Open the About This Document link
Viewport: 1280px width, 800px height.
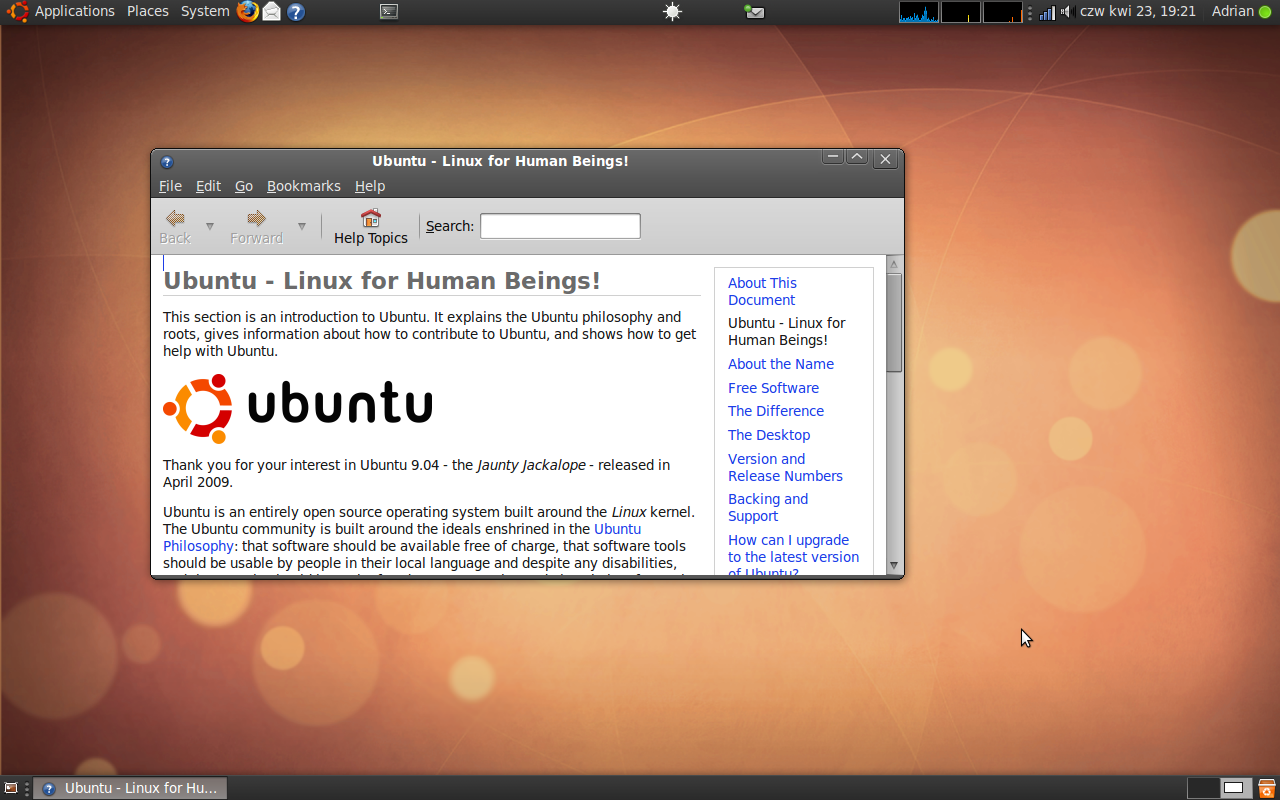pyautogui.click(x=762, y=291)
